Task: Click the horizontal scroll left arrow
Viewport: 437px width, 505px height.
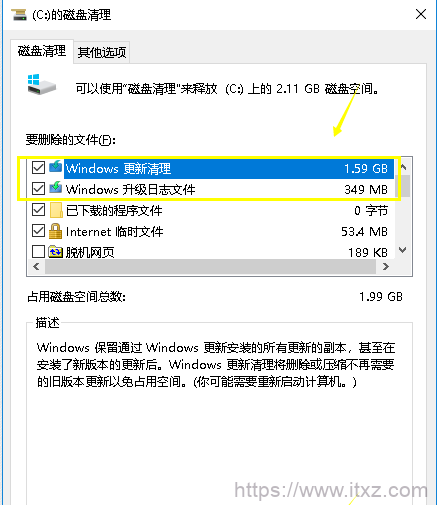Action: [x=36, y=266]
